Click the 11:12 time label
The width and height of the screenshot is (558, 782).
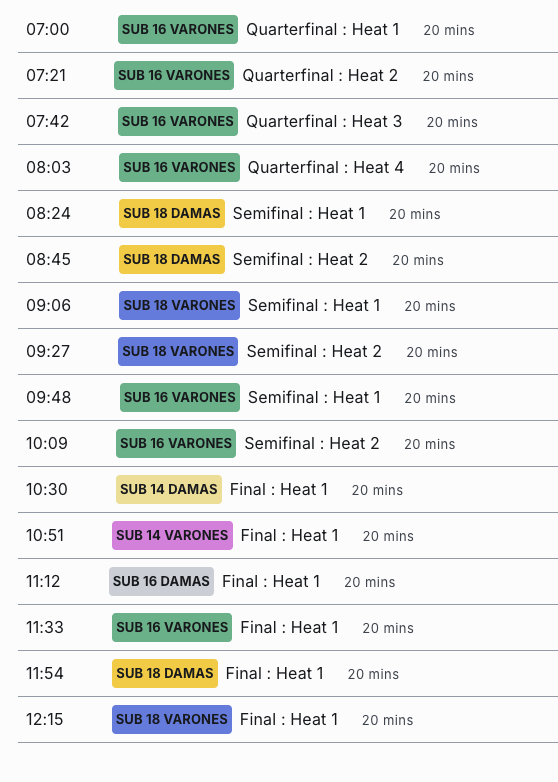(43, 581)
